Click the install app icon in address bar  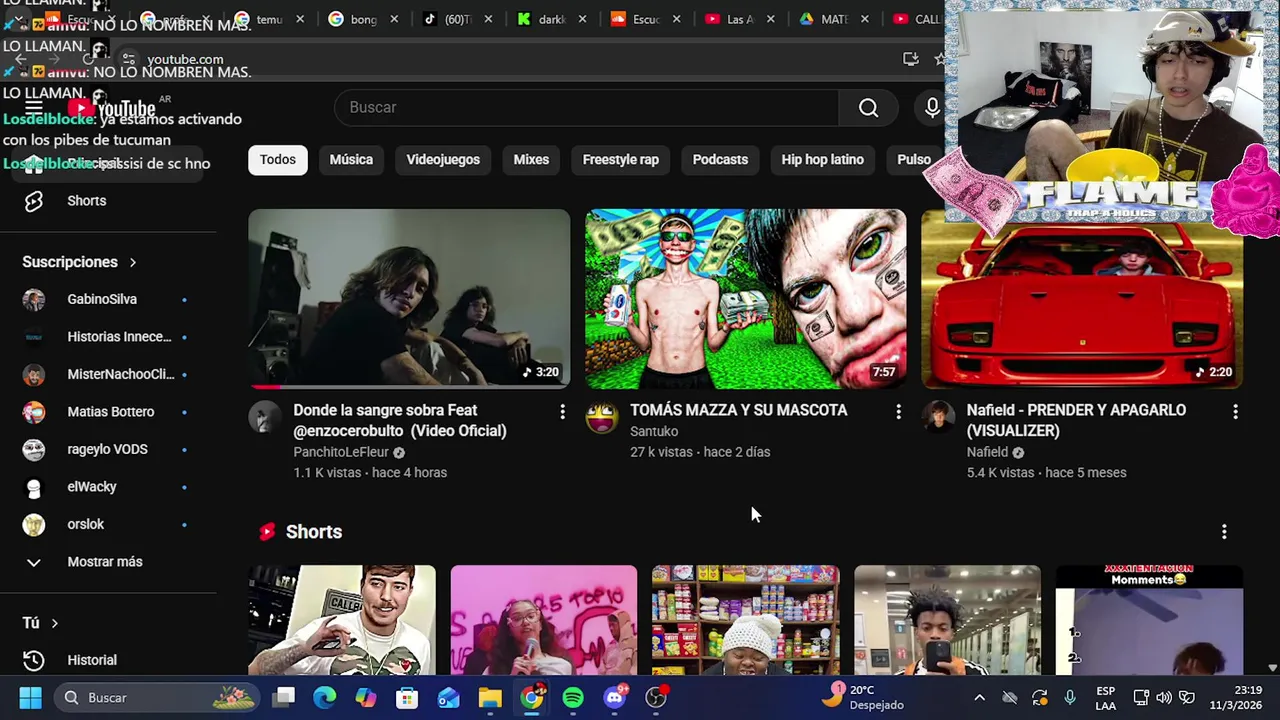(910, 59)
